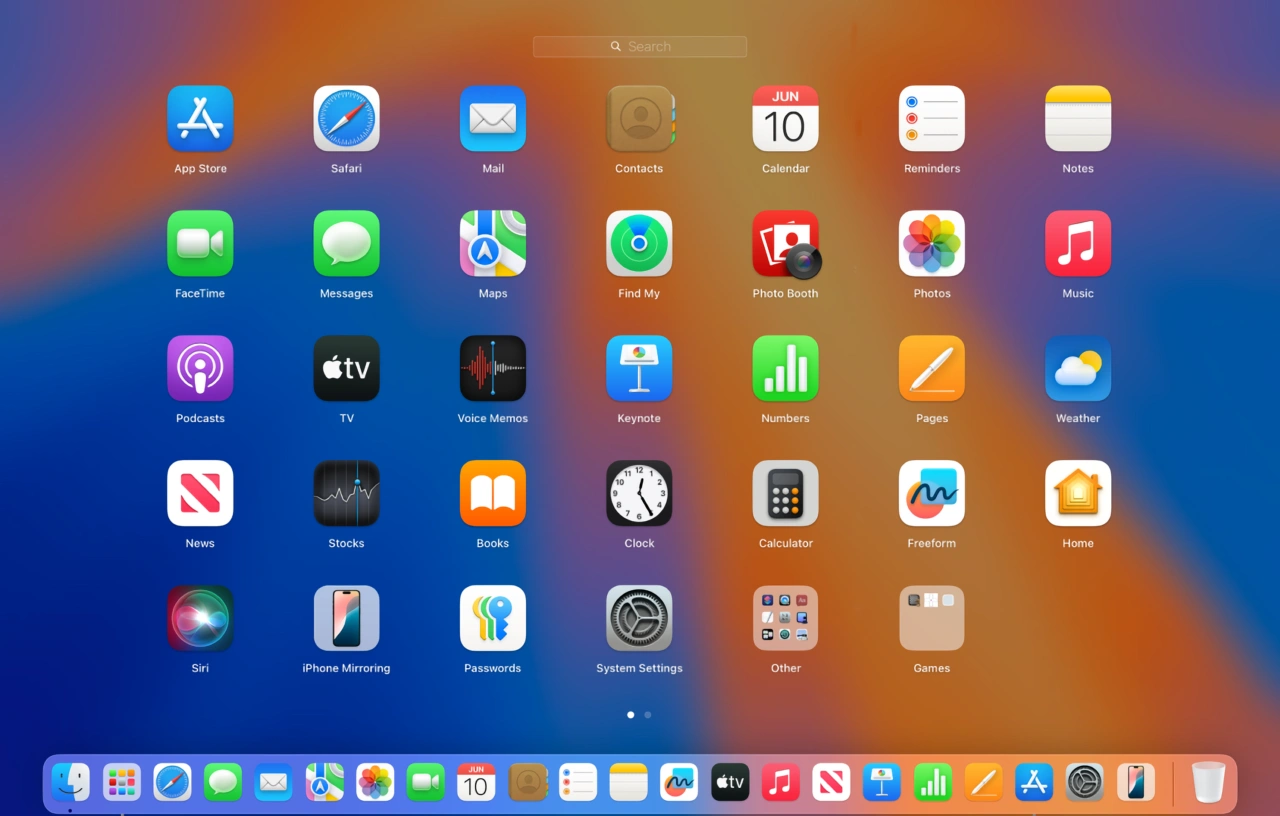1280x816 pixels.
Task: Open Finder from the Dock
Action: 71,782
